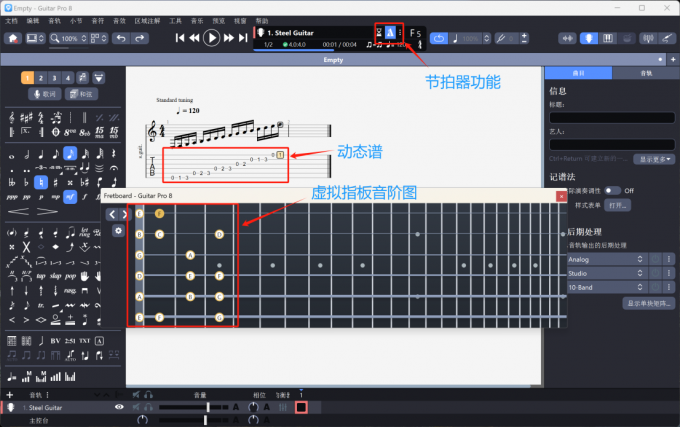Click the Home icon in toolbar
Image resolution: width=680 pixels, height=427 pixels.
point(13,39)
